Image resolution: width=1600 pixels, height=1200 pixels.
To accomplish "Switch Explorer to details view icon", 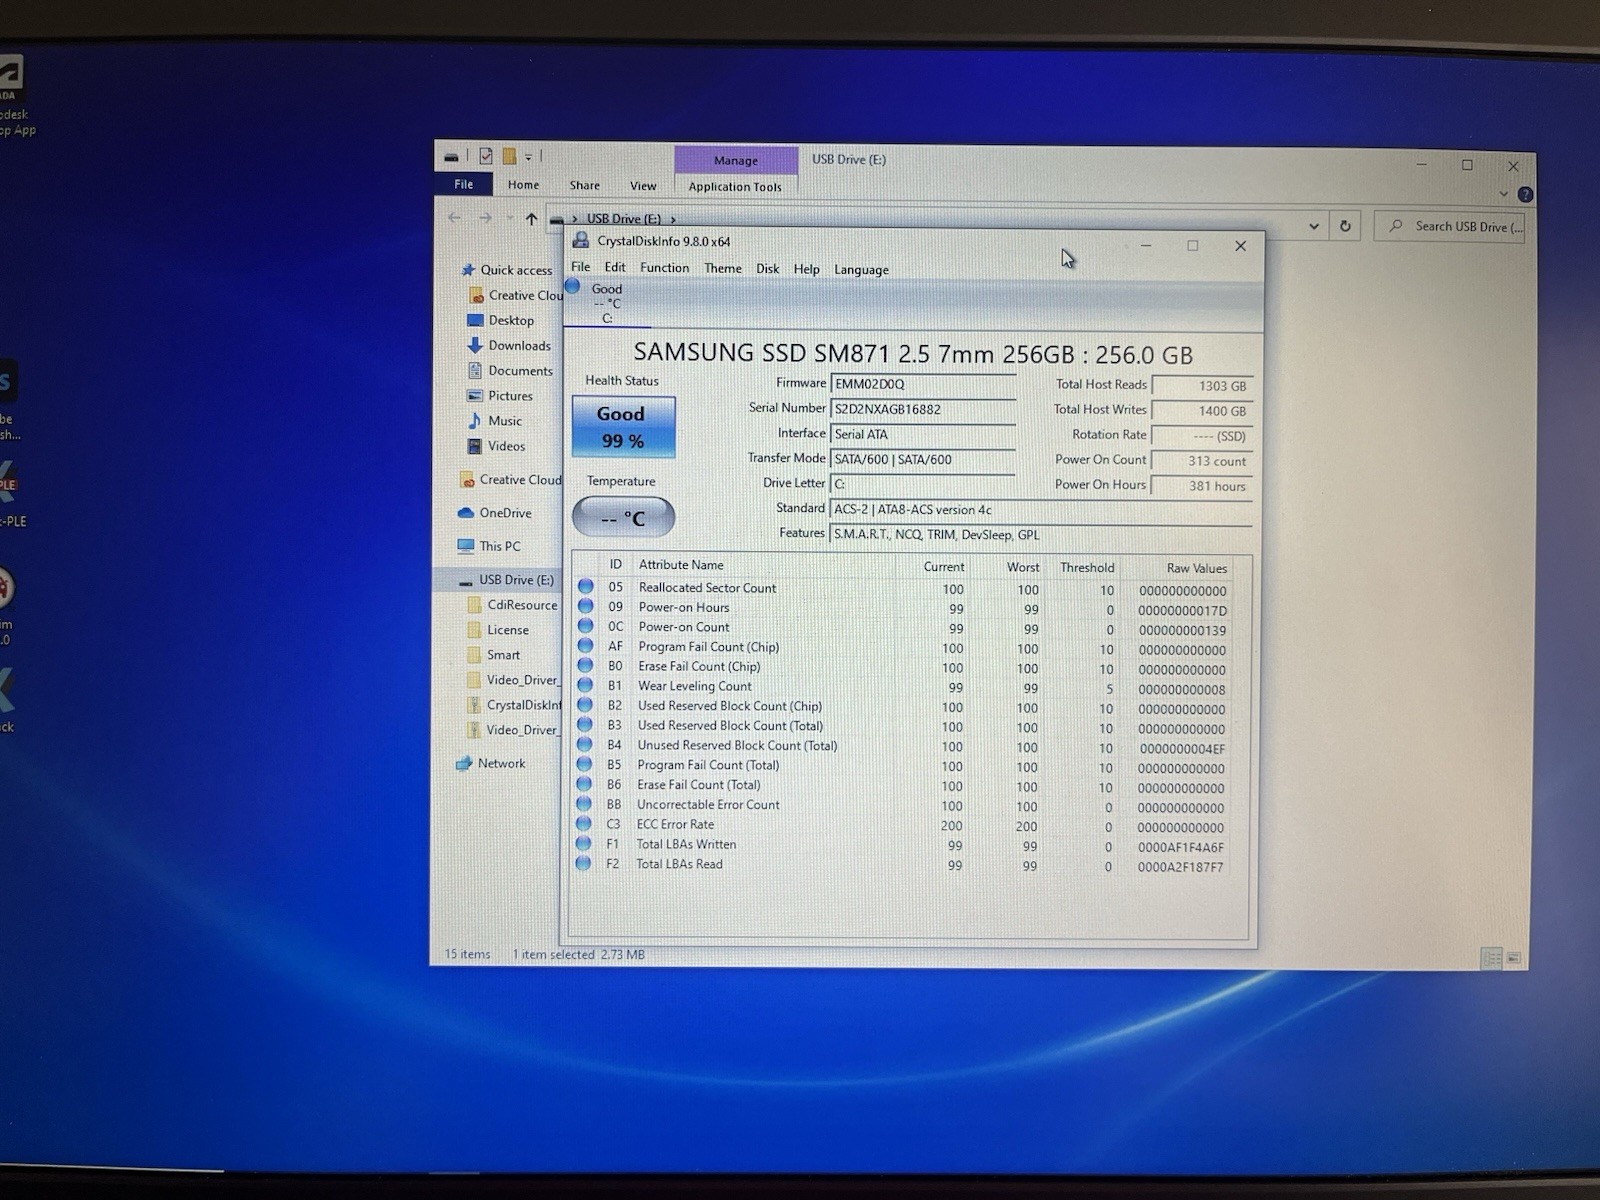I will coord(1492,958).
